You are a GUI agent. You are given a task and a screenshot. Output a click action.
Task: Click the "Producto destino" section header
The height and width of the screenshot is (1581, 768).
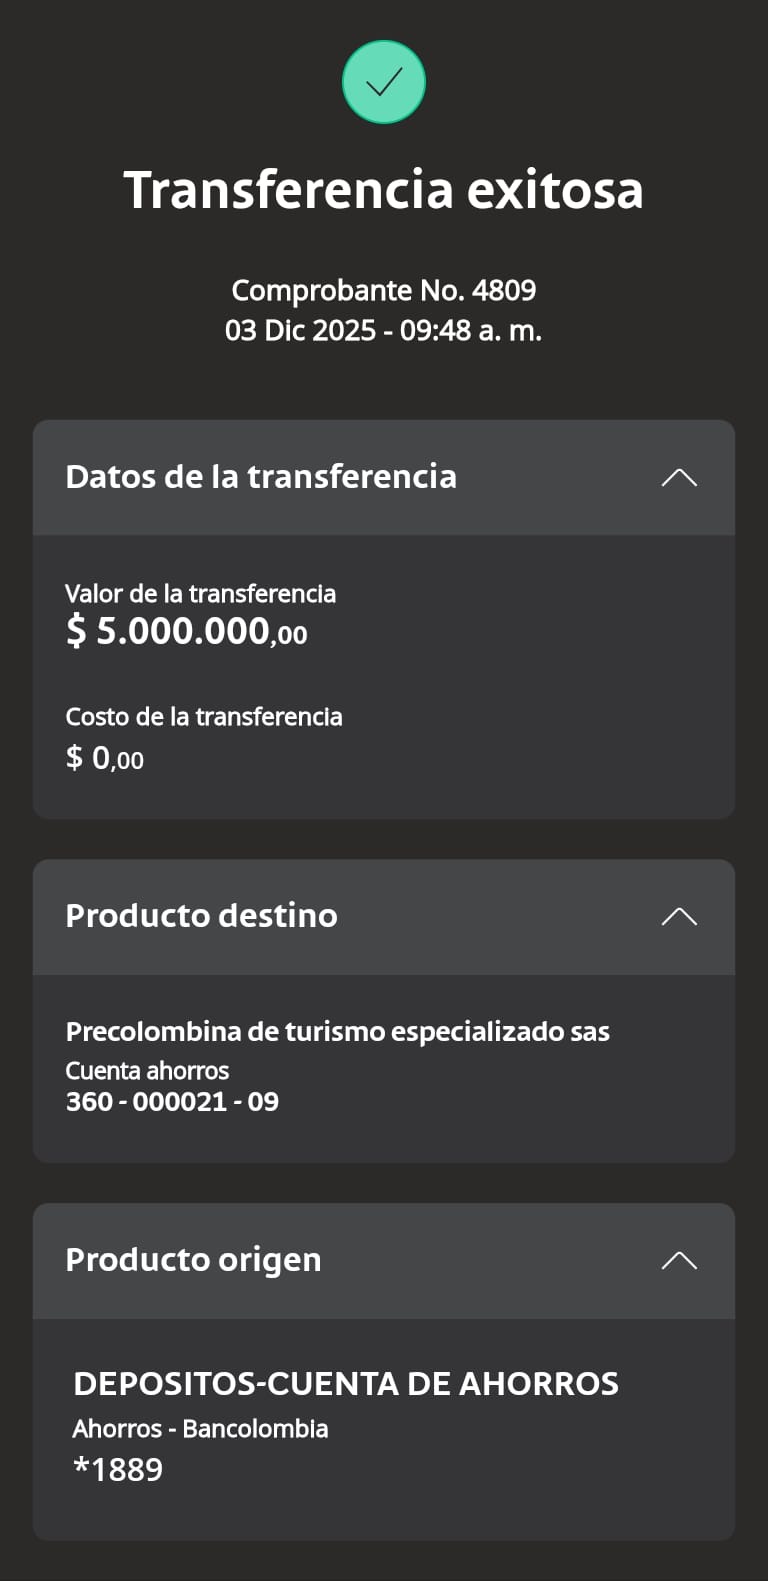(x=201, y=916)
